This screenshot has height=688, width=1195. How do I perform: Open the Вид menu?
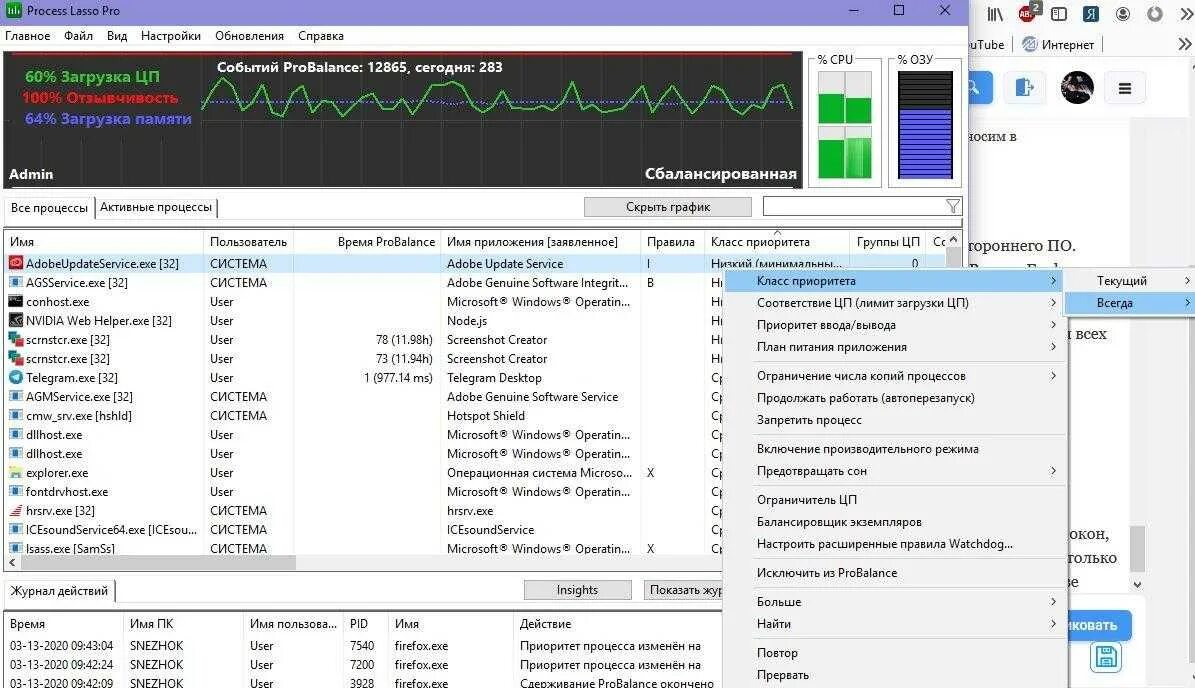(117, 36)
